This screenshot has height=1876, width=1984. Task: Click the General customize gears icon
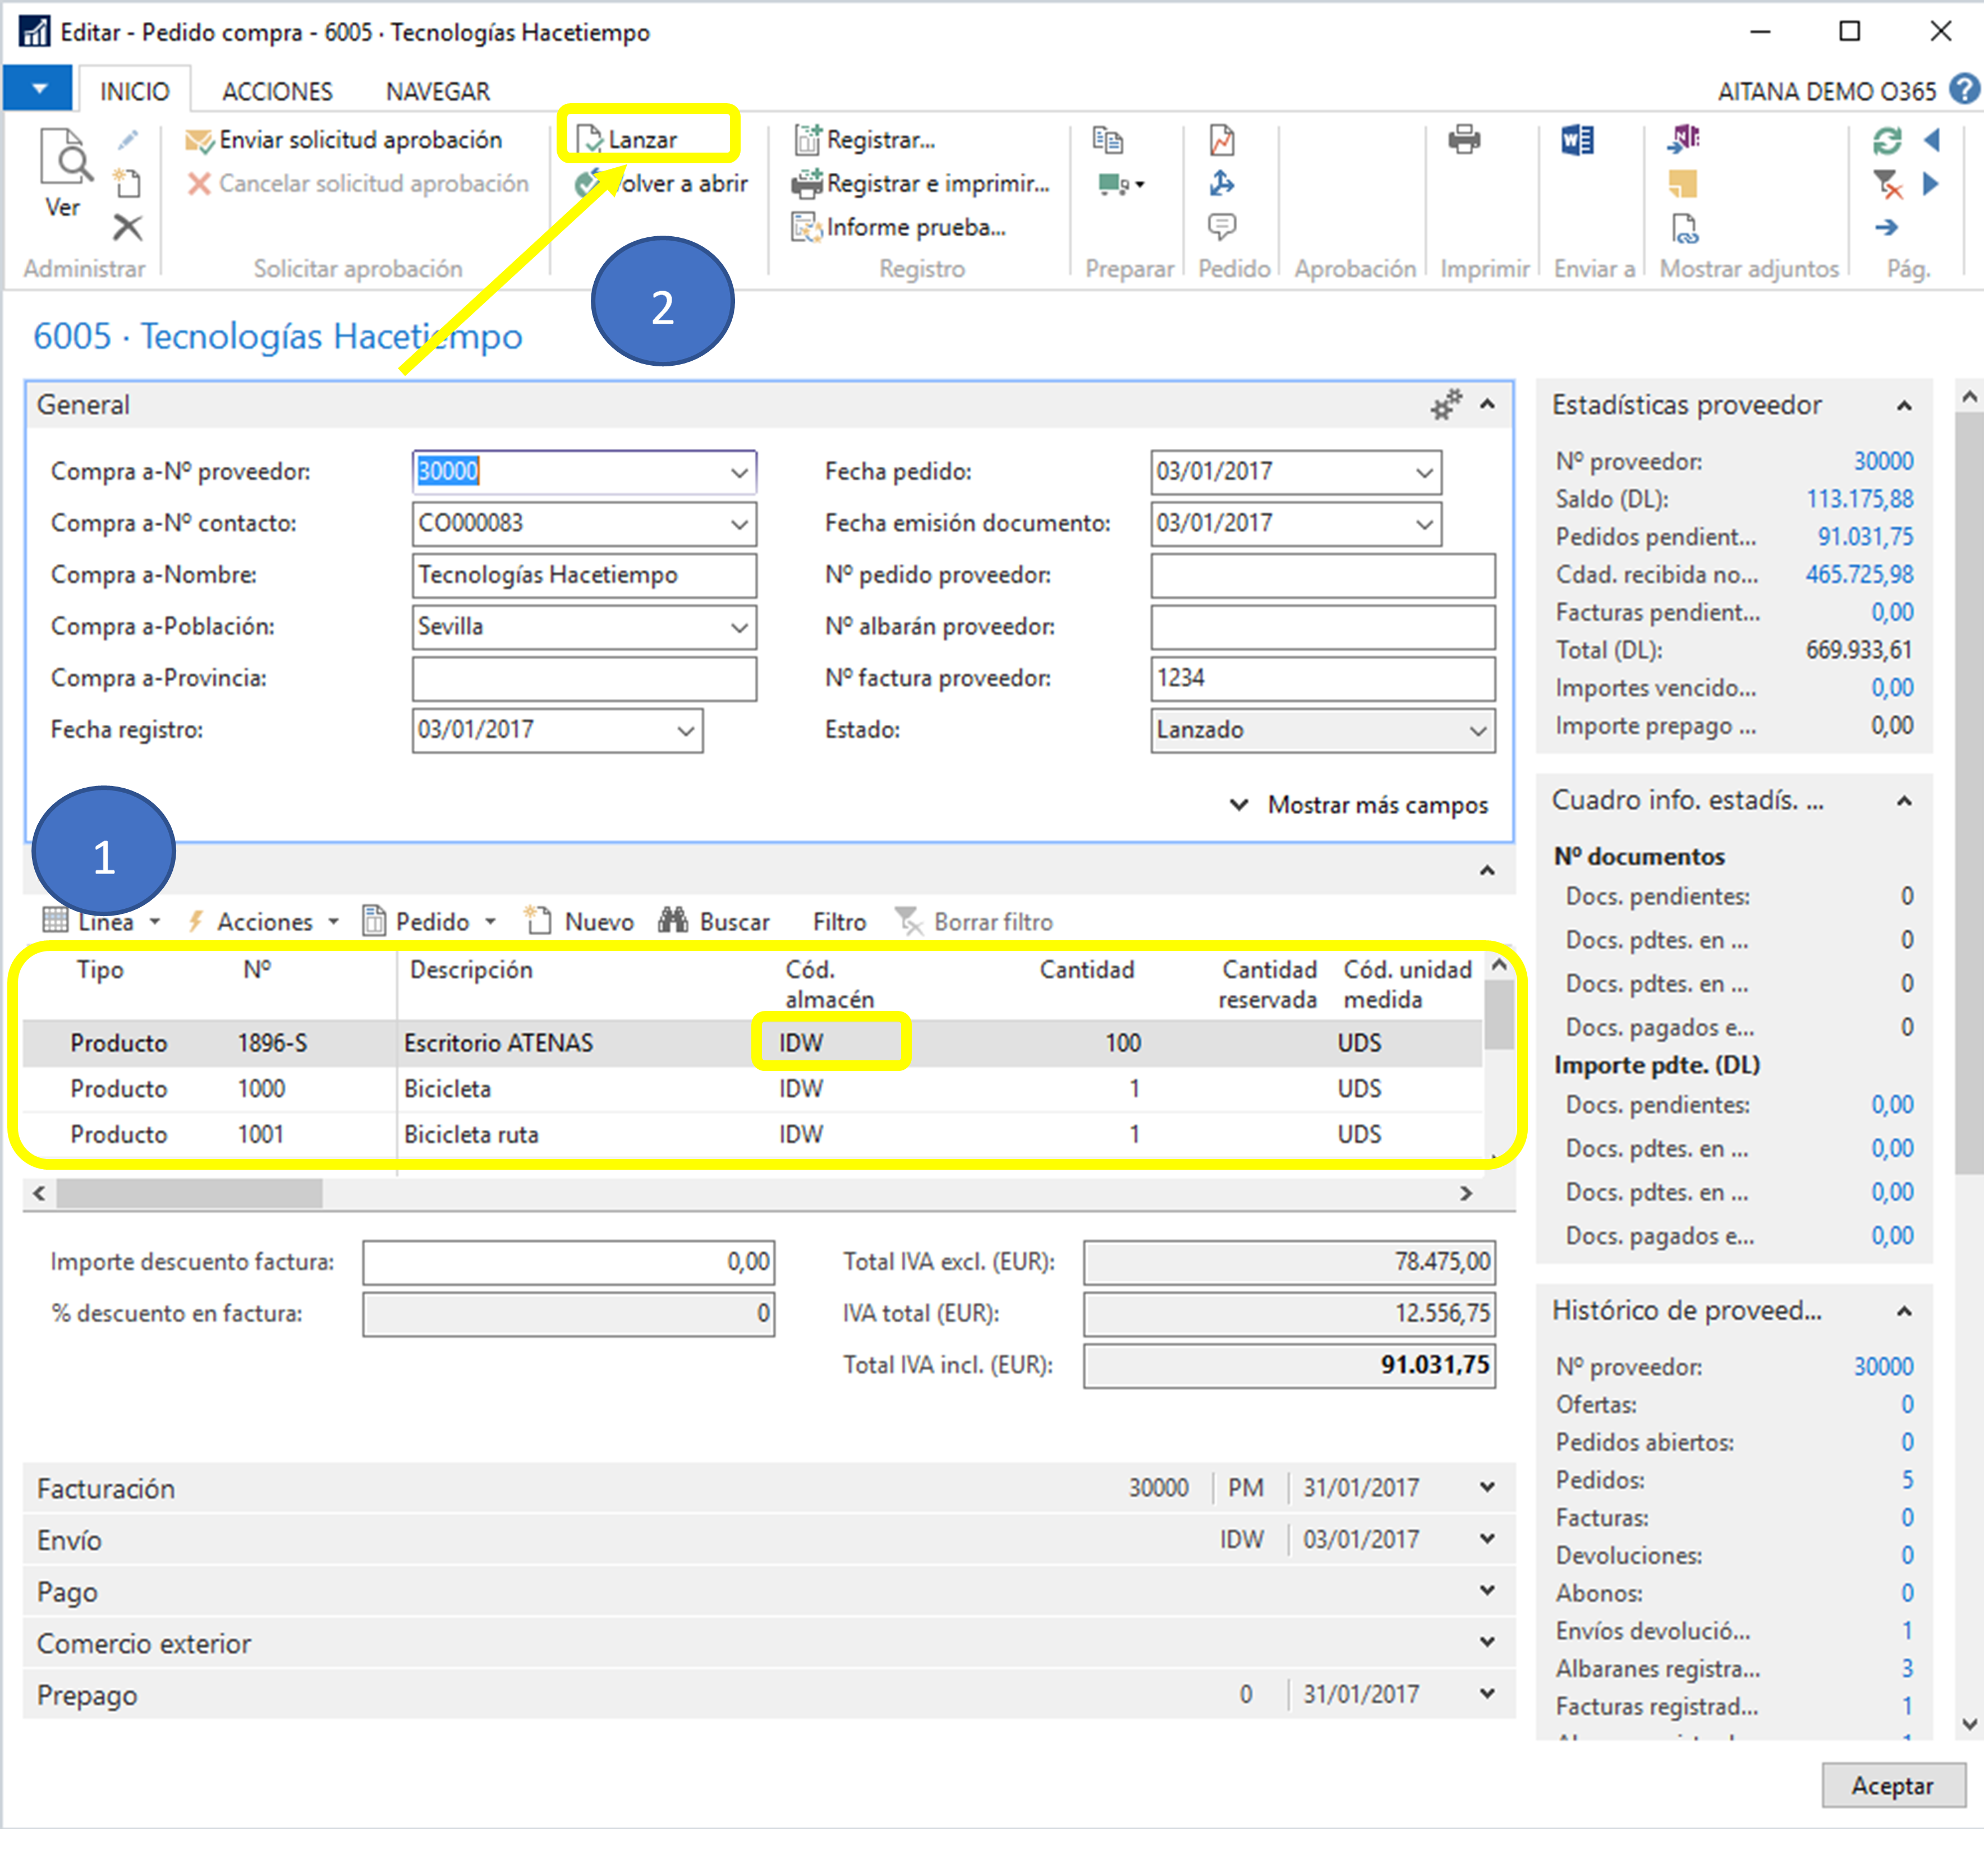[1445, 405]
